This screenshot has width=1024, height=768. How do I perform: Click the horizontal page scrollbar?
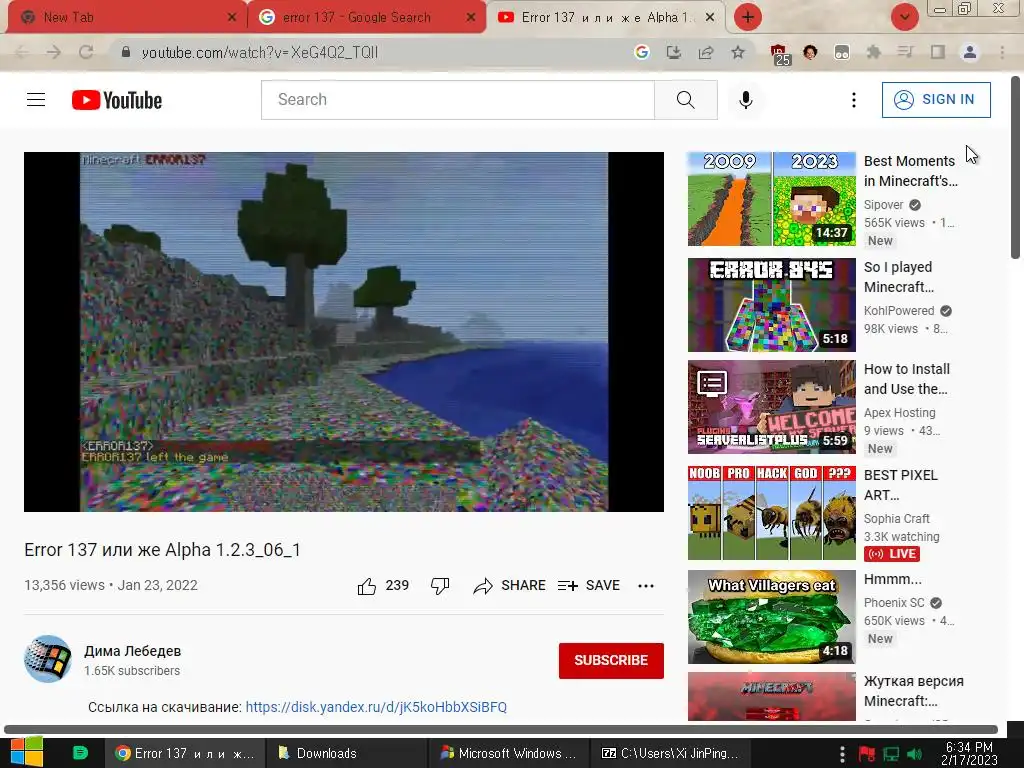tap(501, 729)
